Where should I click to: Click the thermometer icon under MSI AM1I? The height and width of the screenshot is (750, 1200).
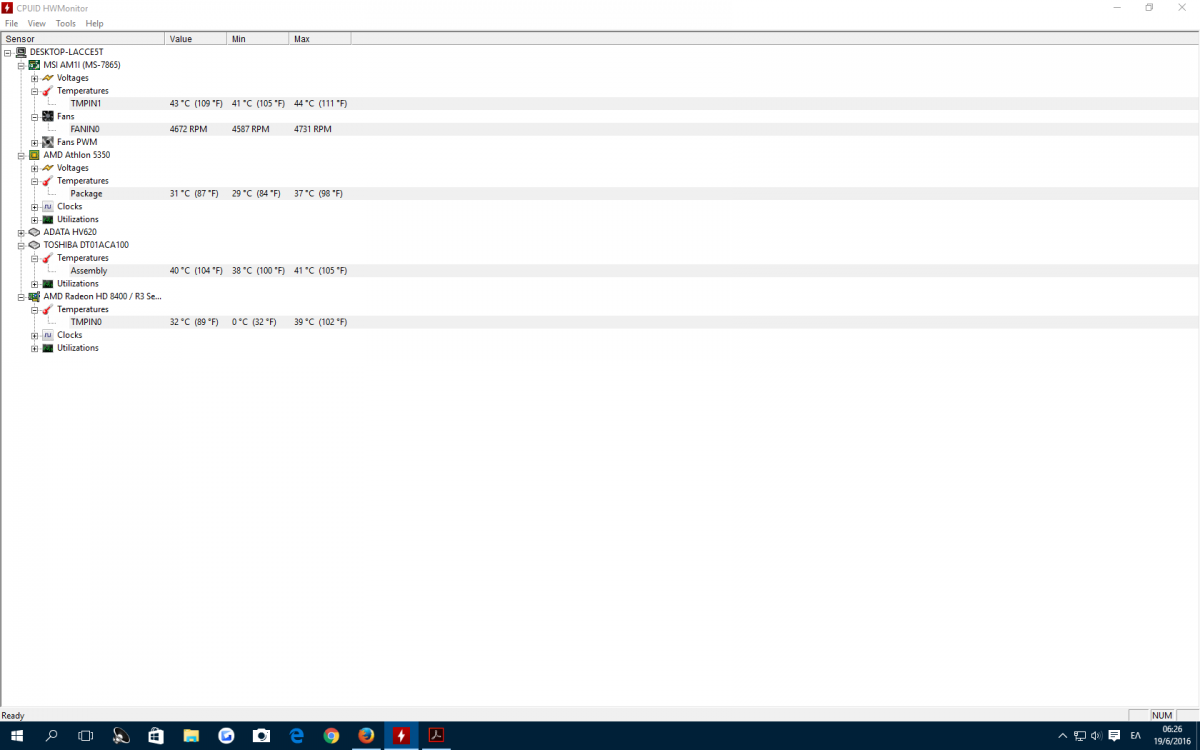(47, 91)
